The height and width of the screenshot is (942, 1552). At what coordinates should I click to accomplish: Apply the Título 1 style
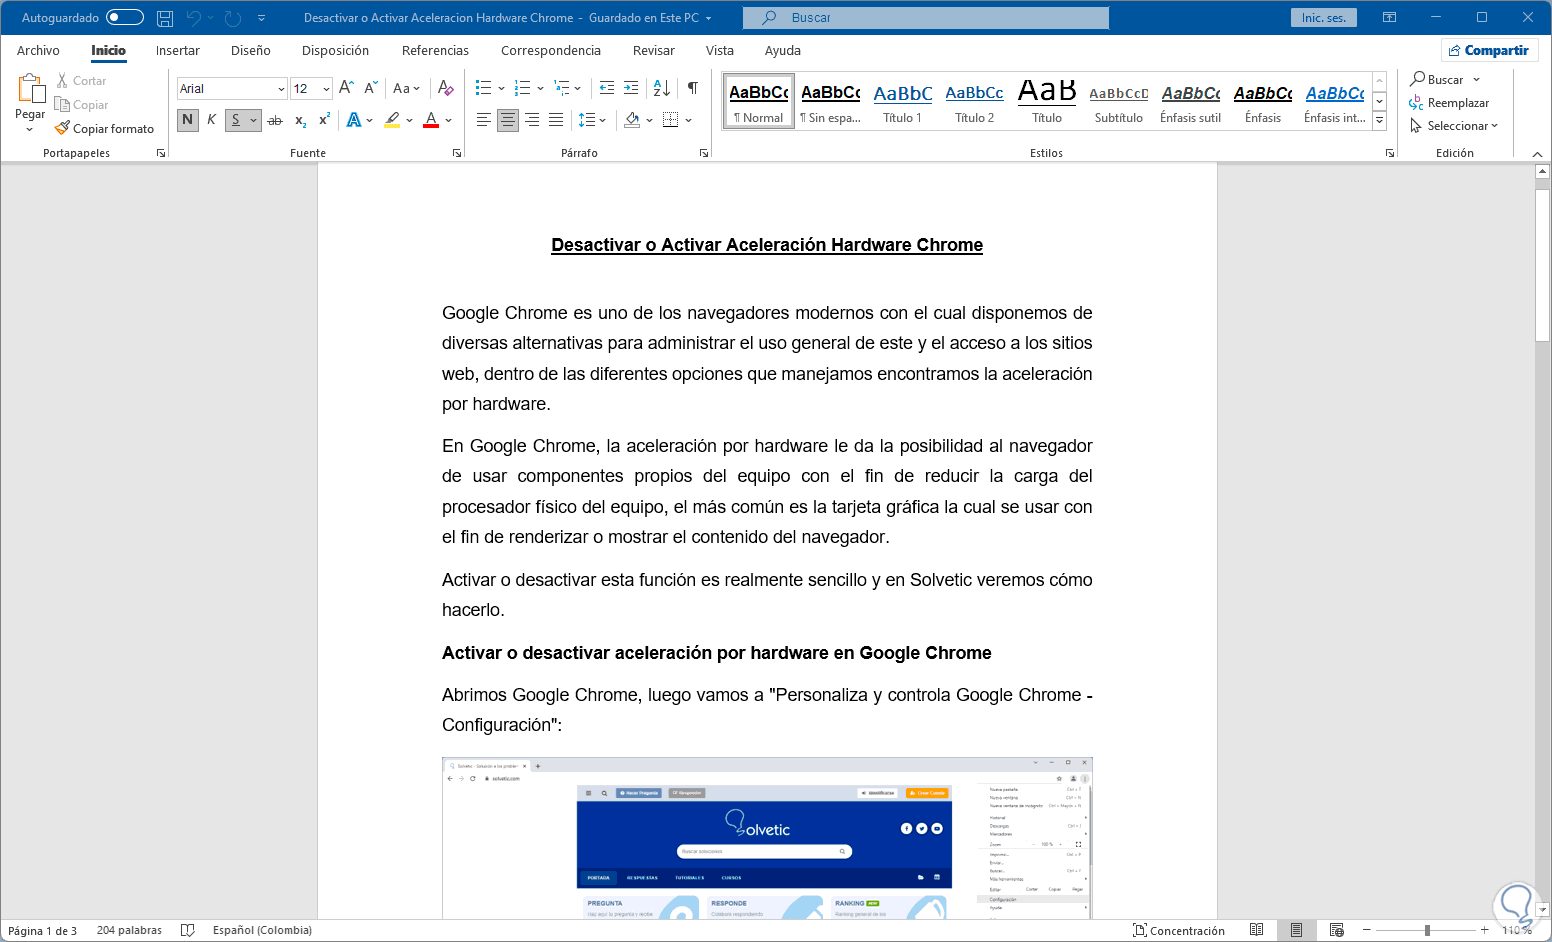pyautogui.click(x=903, y=101)
